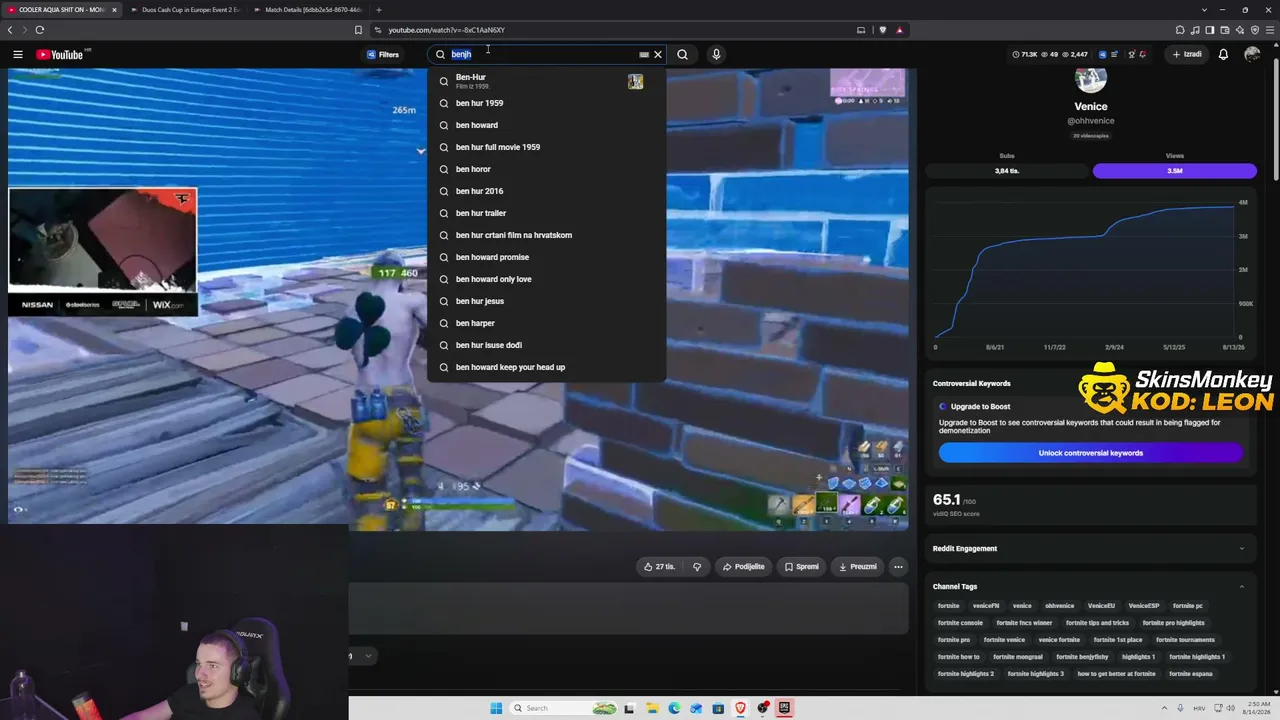Select 'ben howard only love' suggestion
1280x720 pixels.
point(546,279)
